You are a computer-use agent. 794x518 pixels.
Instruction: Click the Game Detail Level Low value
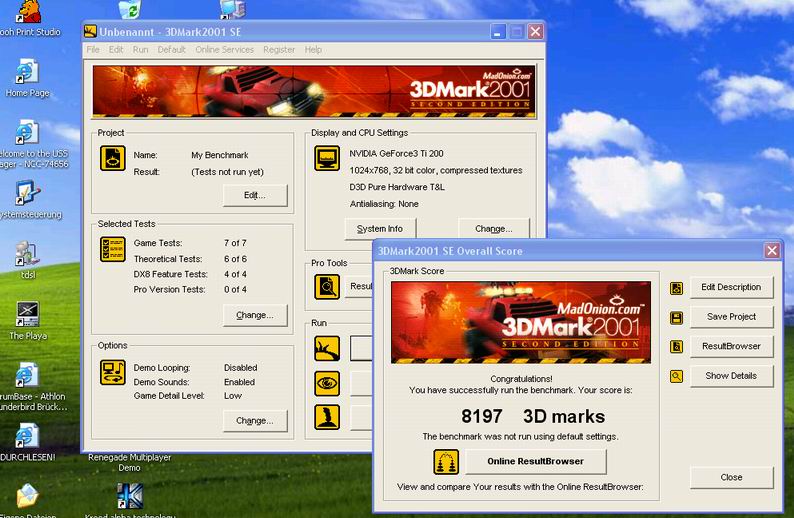tap(233, 396)
